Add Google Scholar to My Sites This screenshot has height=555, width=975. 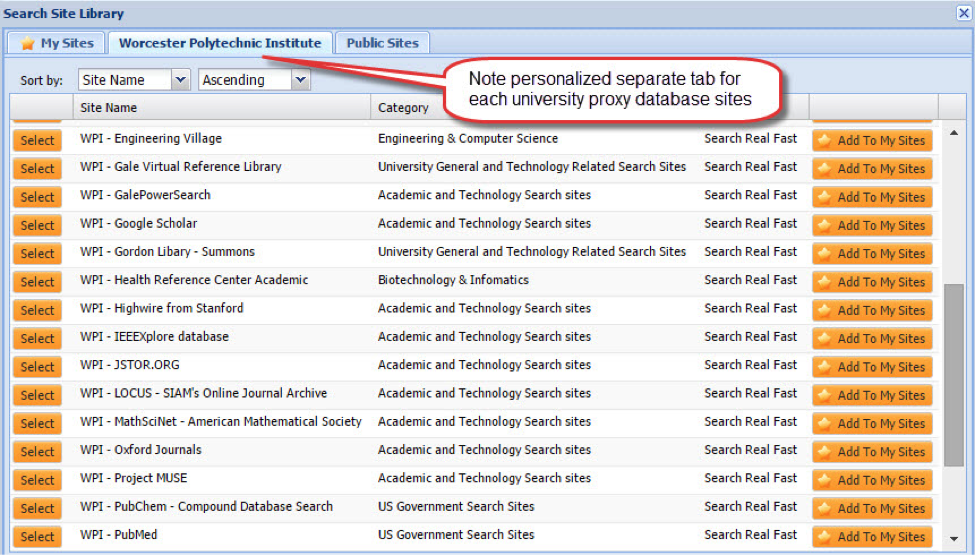click(872, 225)
